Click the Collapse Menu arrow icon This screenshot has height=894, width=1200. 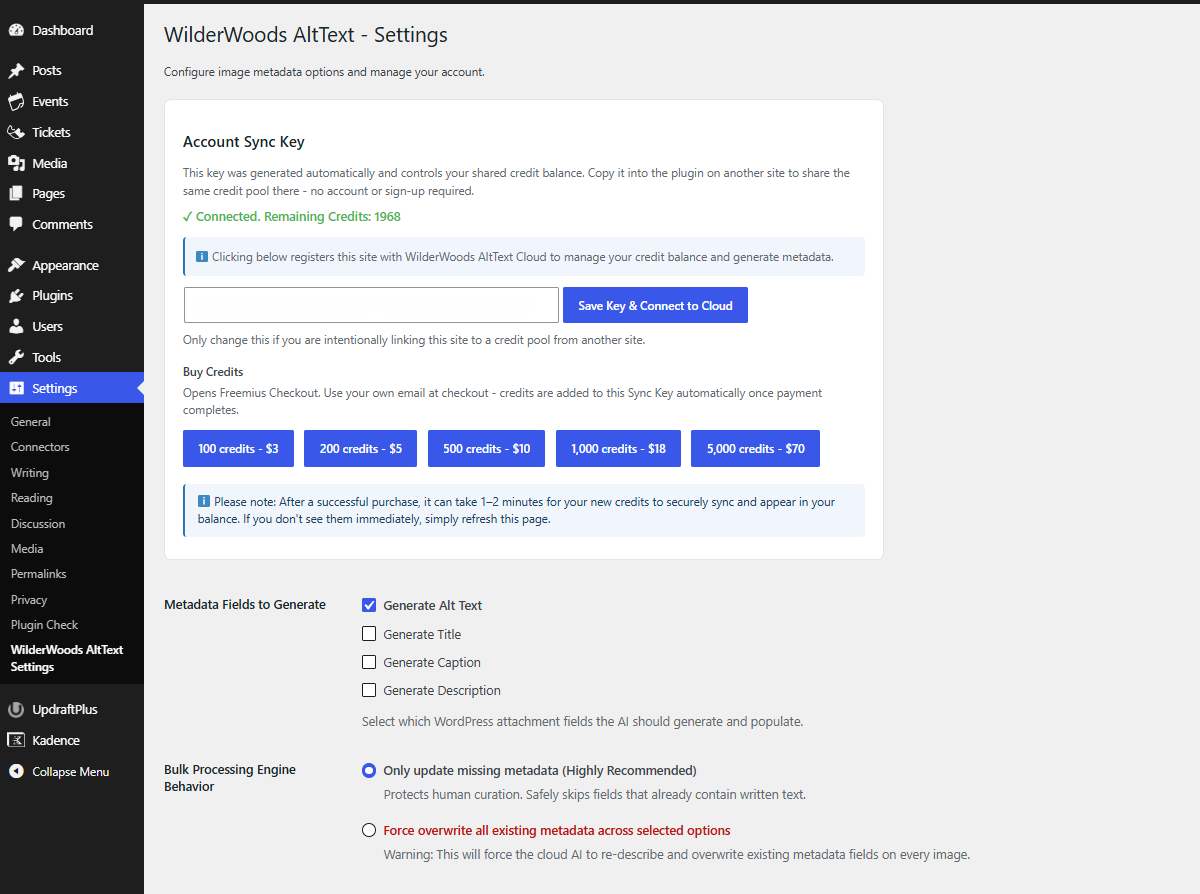16,771
